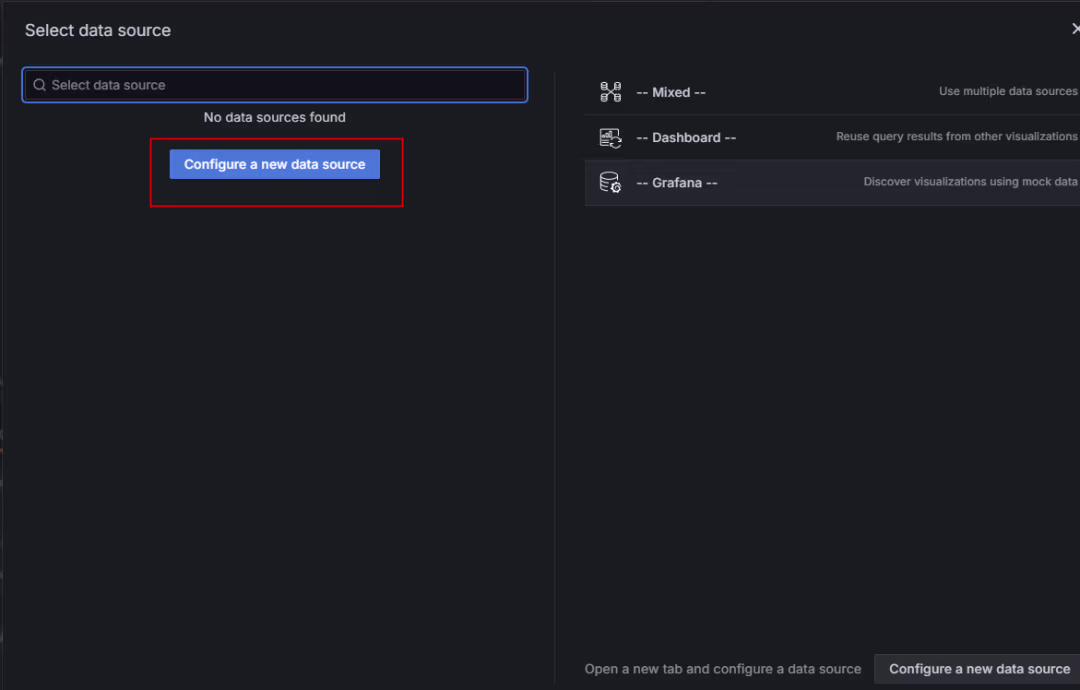Select the -- Grafana -- label
This screenshot has width=1080, height=690.
point(677,182)
